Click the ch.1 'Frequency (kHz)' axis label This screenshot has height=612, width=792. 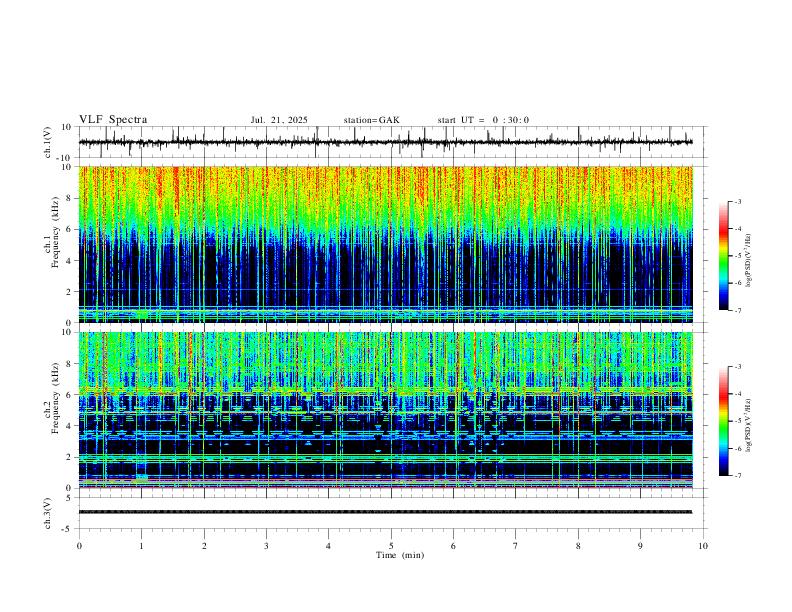[x=55, y=233]
